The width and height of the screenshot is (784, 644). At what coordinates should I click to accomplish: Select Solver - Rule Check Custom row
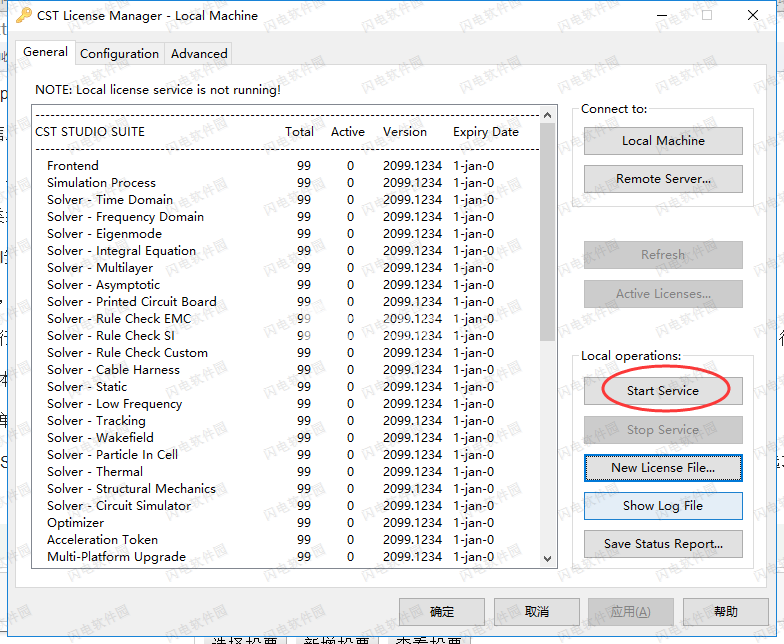(270, 353)
